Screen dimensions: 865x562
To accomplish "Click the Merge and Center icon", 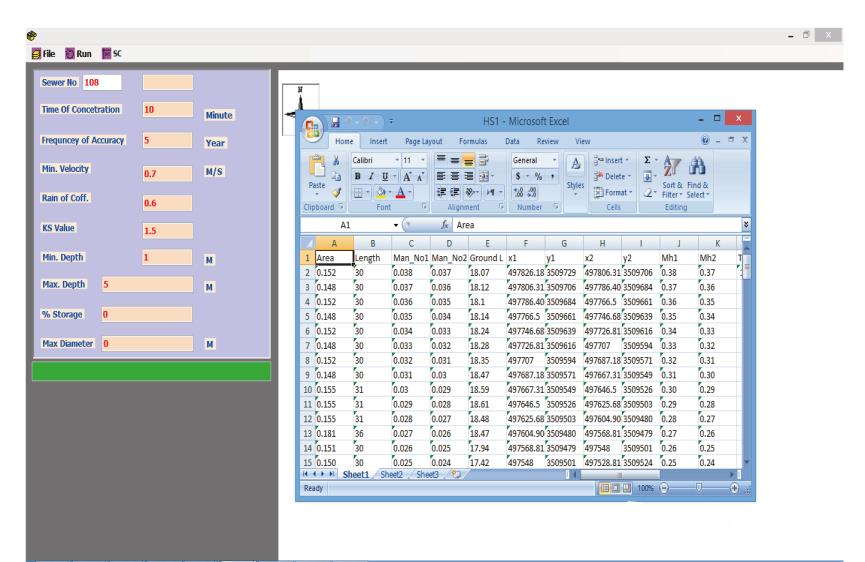I will [484, 176].
